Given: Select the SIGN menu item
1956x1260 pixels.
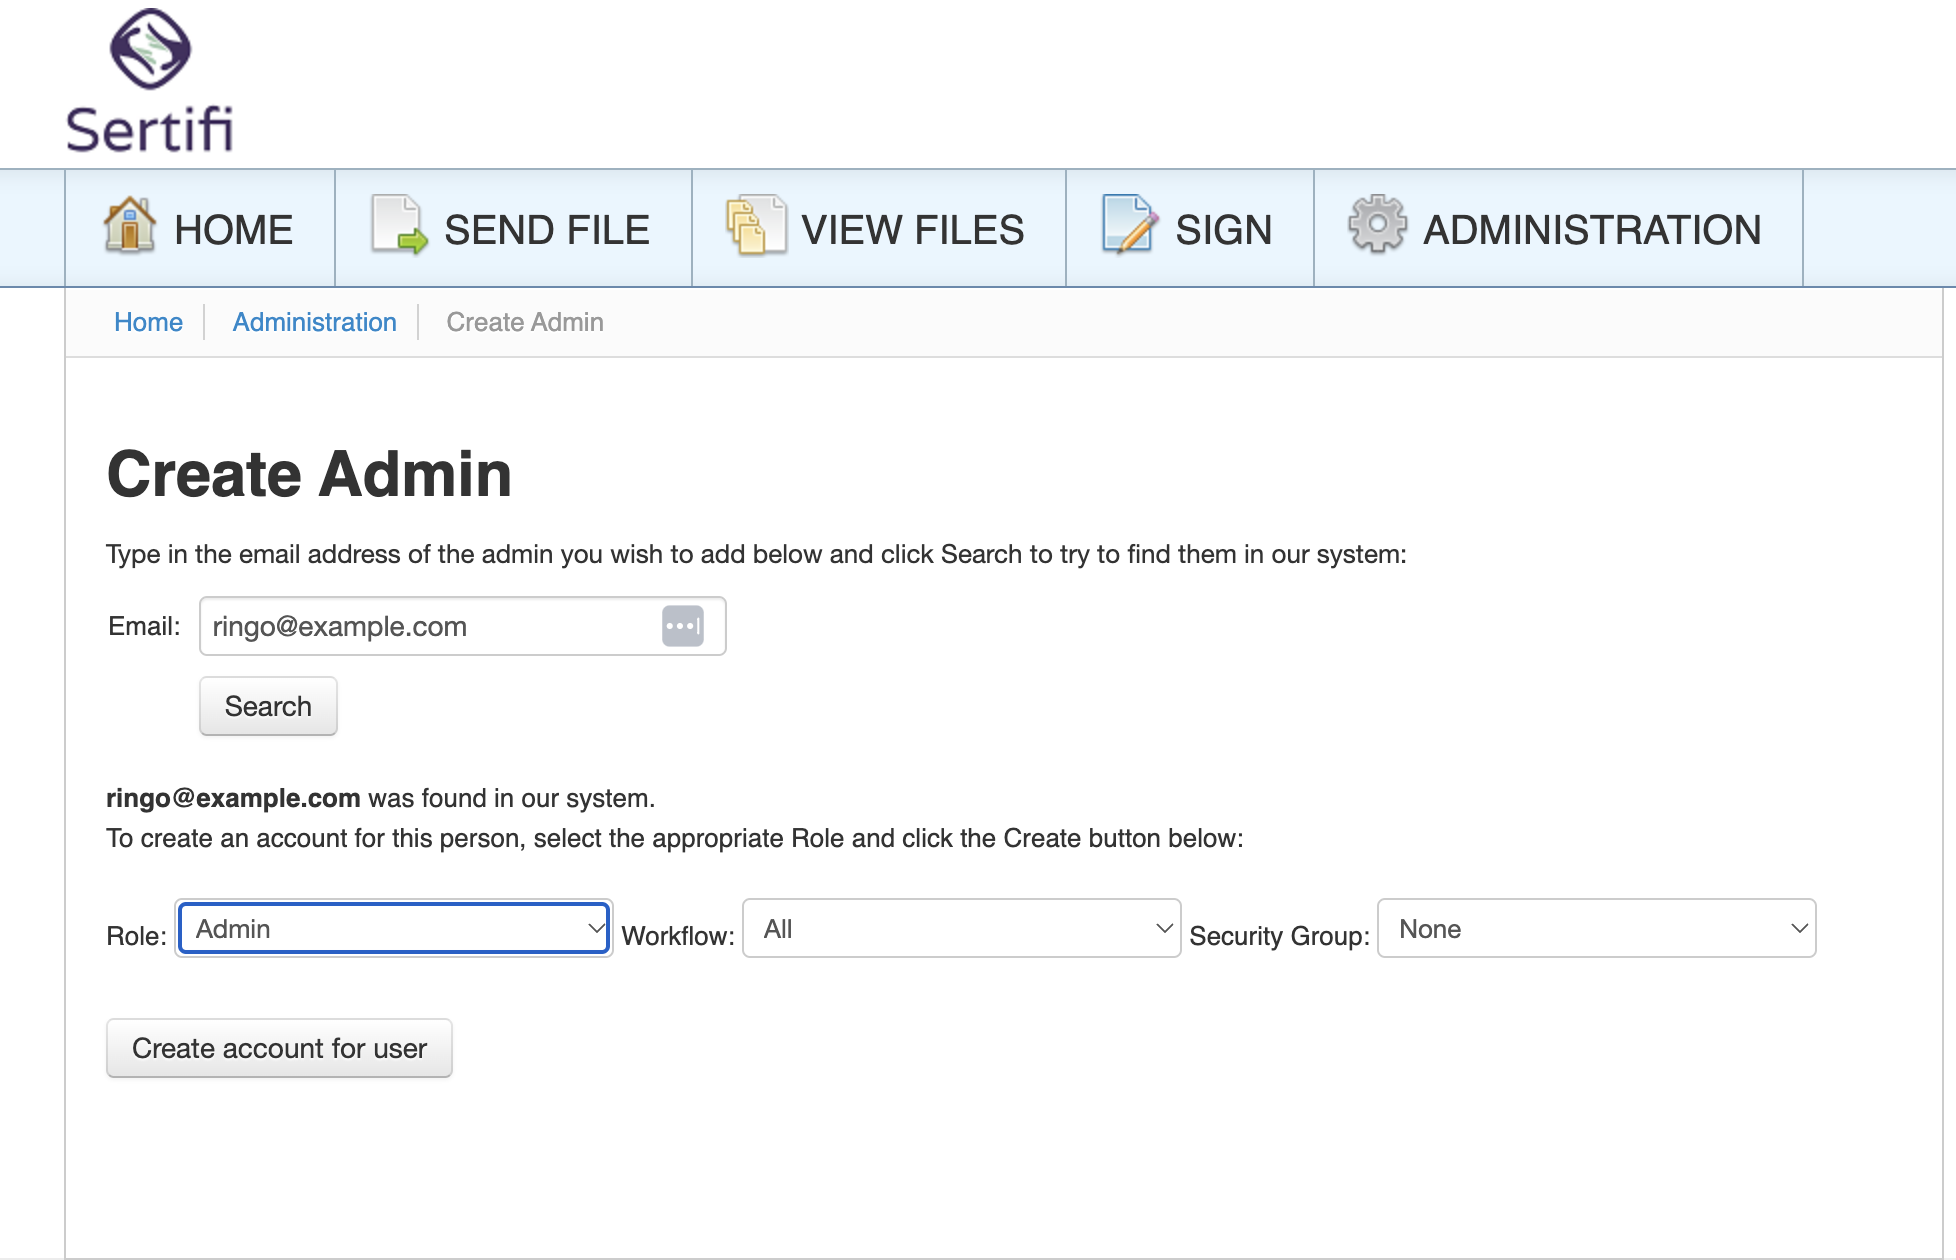Looking at the screenshot, I should 1190,229.
